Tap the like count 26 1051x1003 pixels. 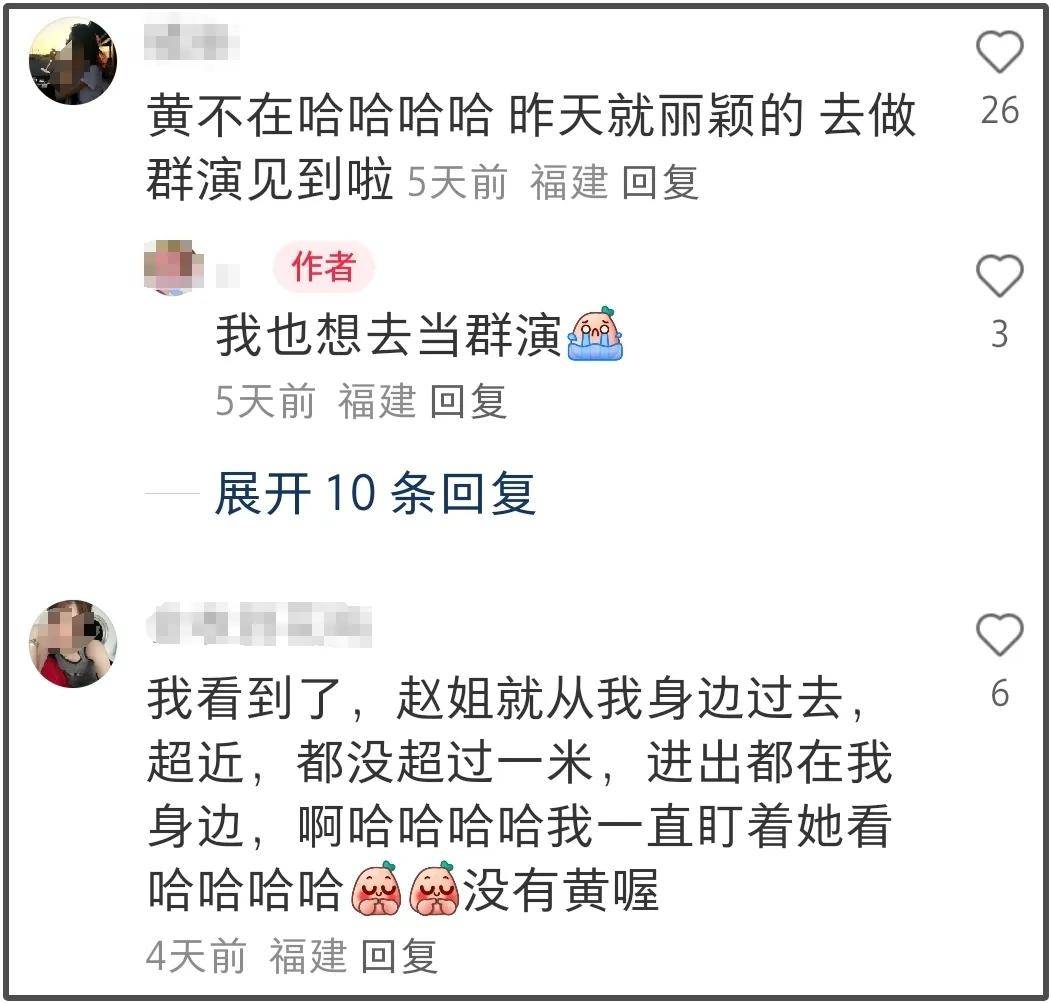[999, 110]
